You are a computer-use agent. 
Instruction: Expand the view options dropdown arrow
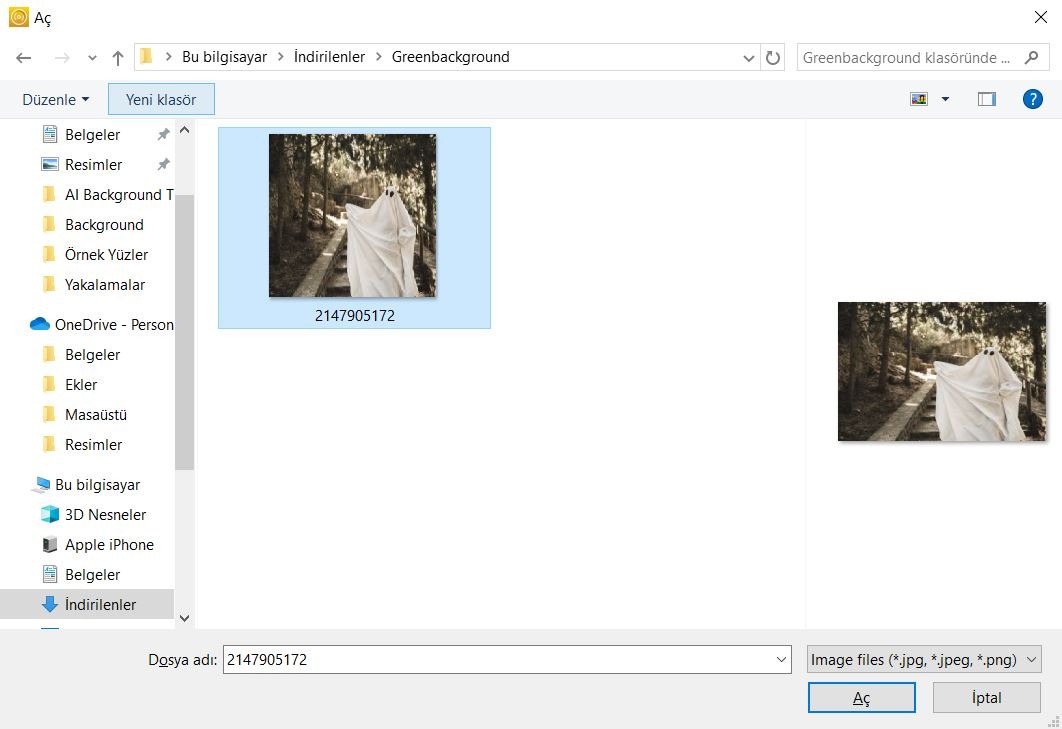point(945,99)
